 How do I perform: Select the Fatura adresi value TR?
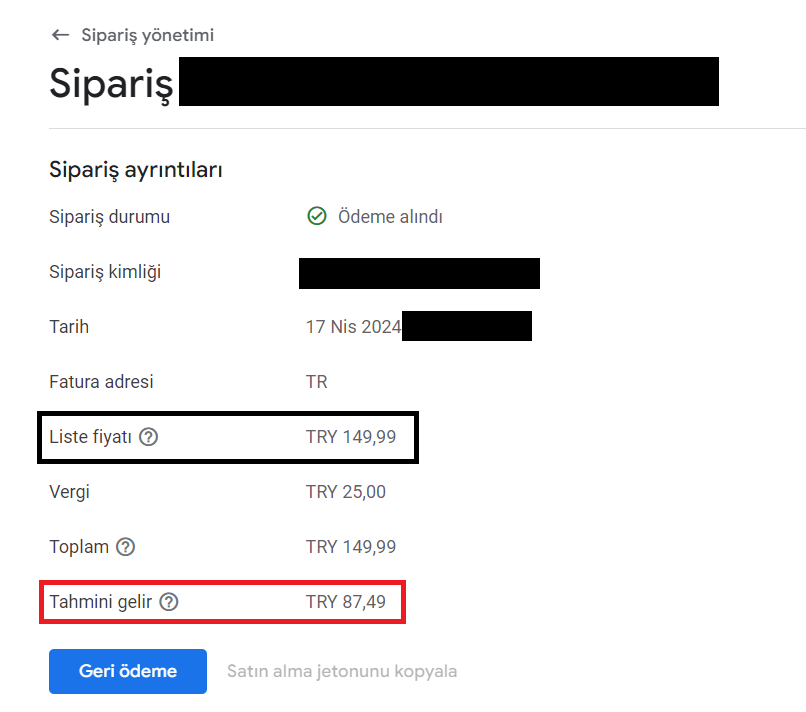317,382
